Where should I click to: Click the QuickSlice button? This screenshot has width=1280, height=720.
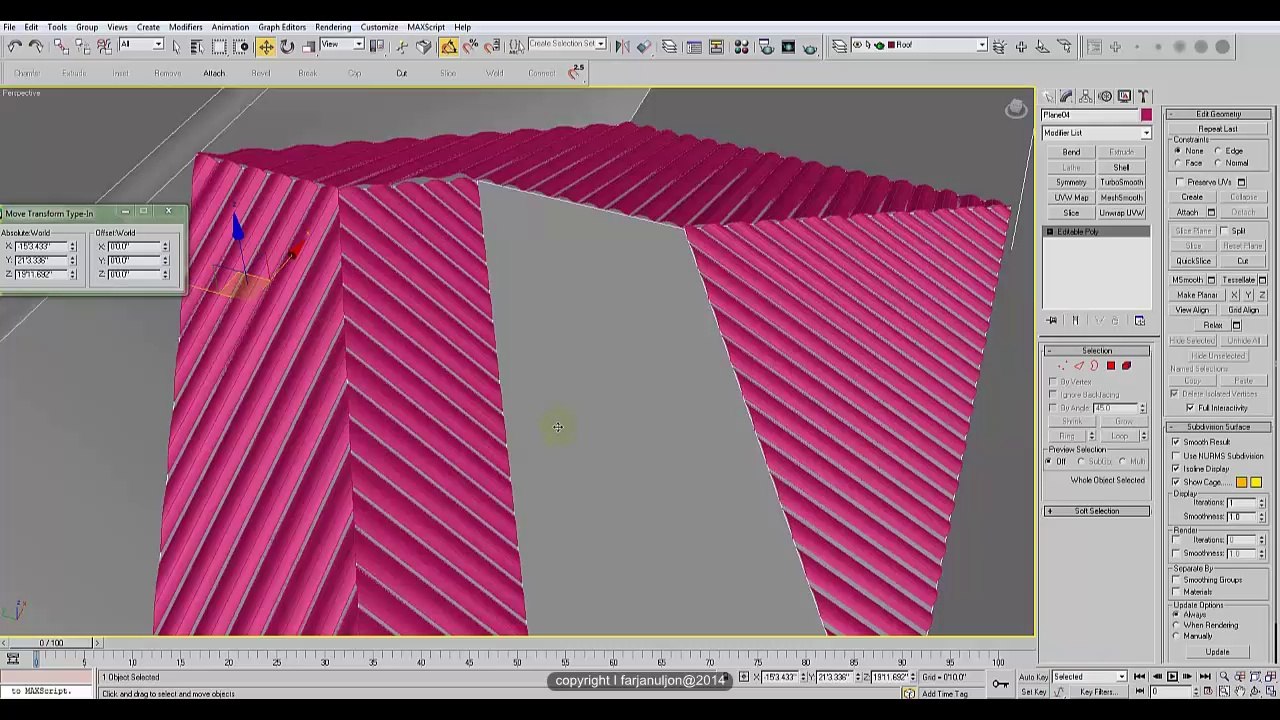(x=1193, y=261)
